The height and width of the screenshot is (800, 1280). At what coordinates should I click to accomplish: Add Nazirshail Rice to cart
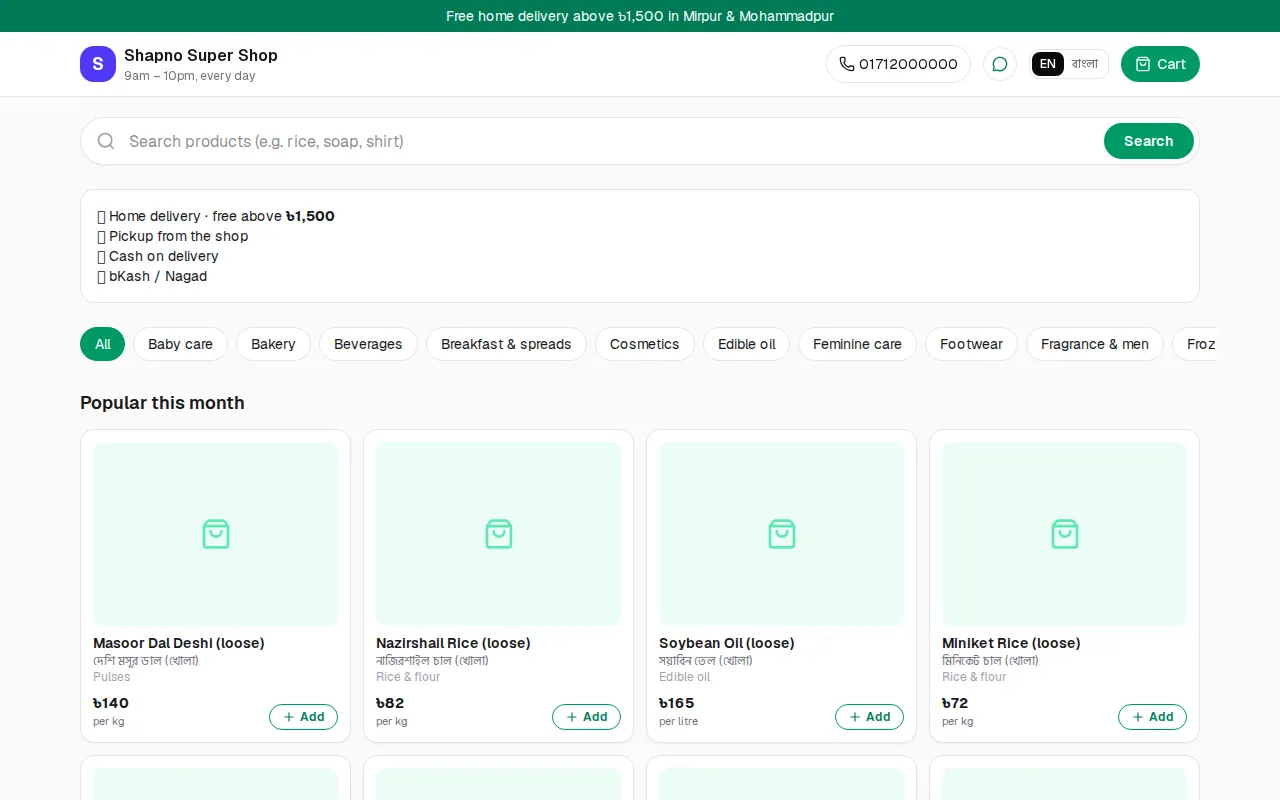[586, 717]
